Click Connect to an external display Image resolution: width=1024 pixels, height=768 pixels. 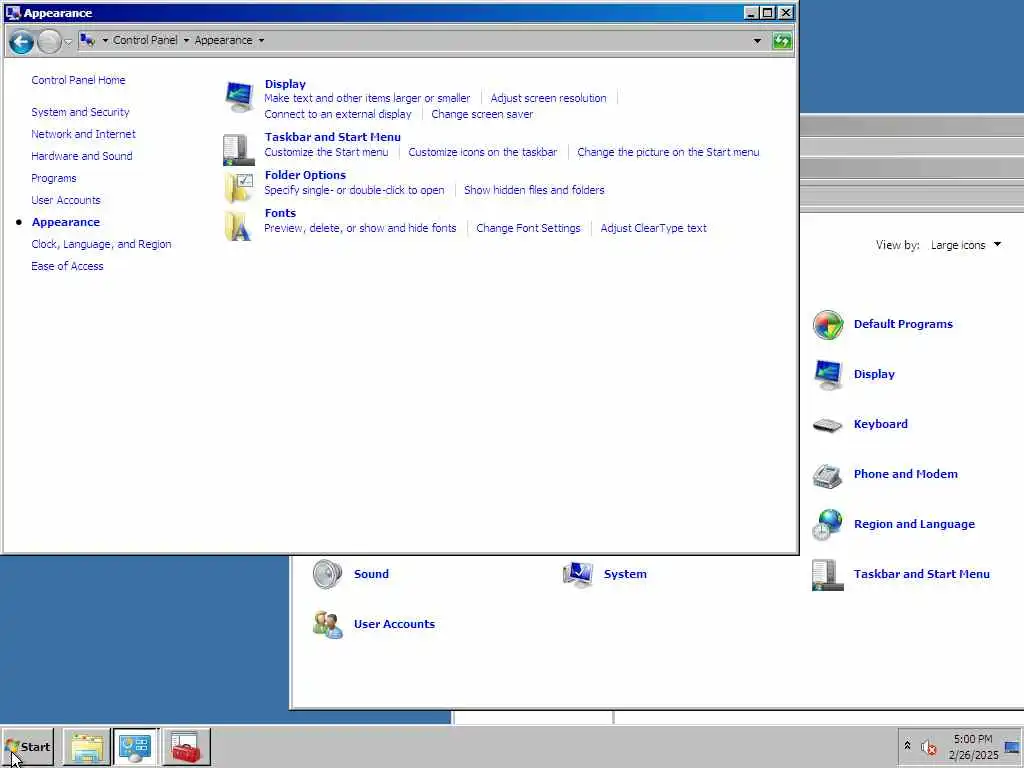point(338,114)
